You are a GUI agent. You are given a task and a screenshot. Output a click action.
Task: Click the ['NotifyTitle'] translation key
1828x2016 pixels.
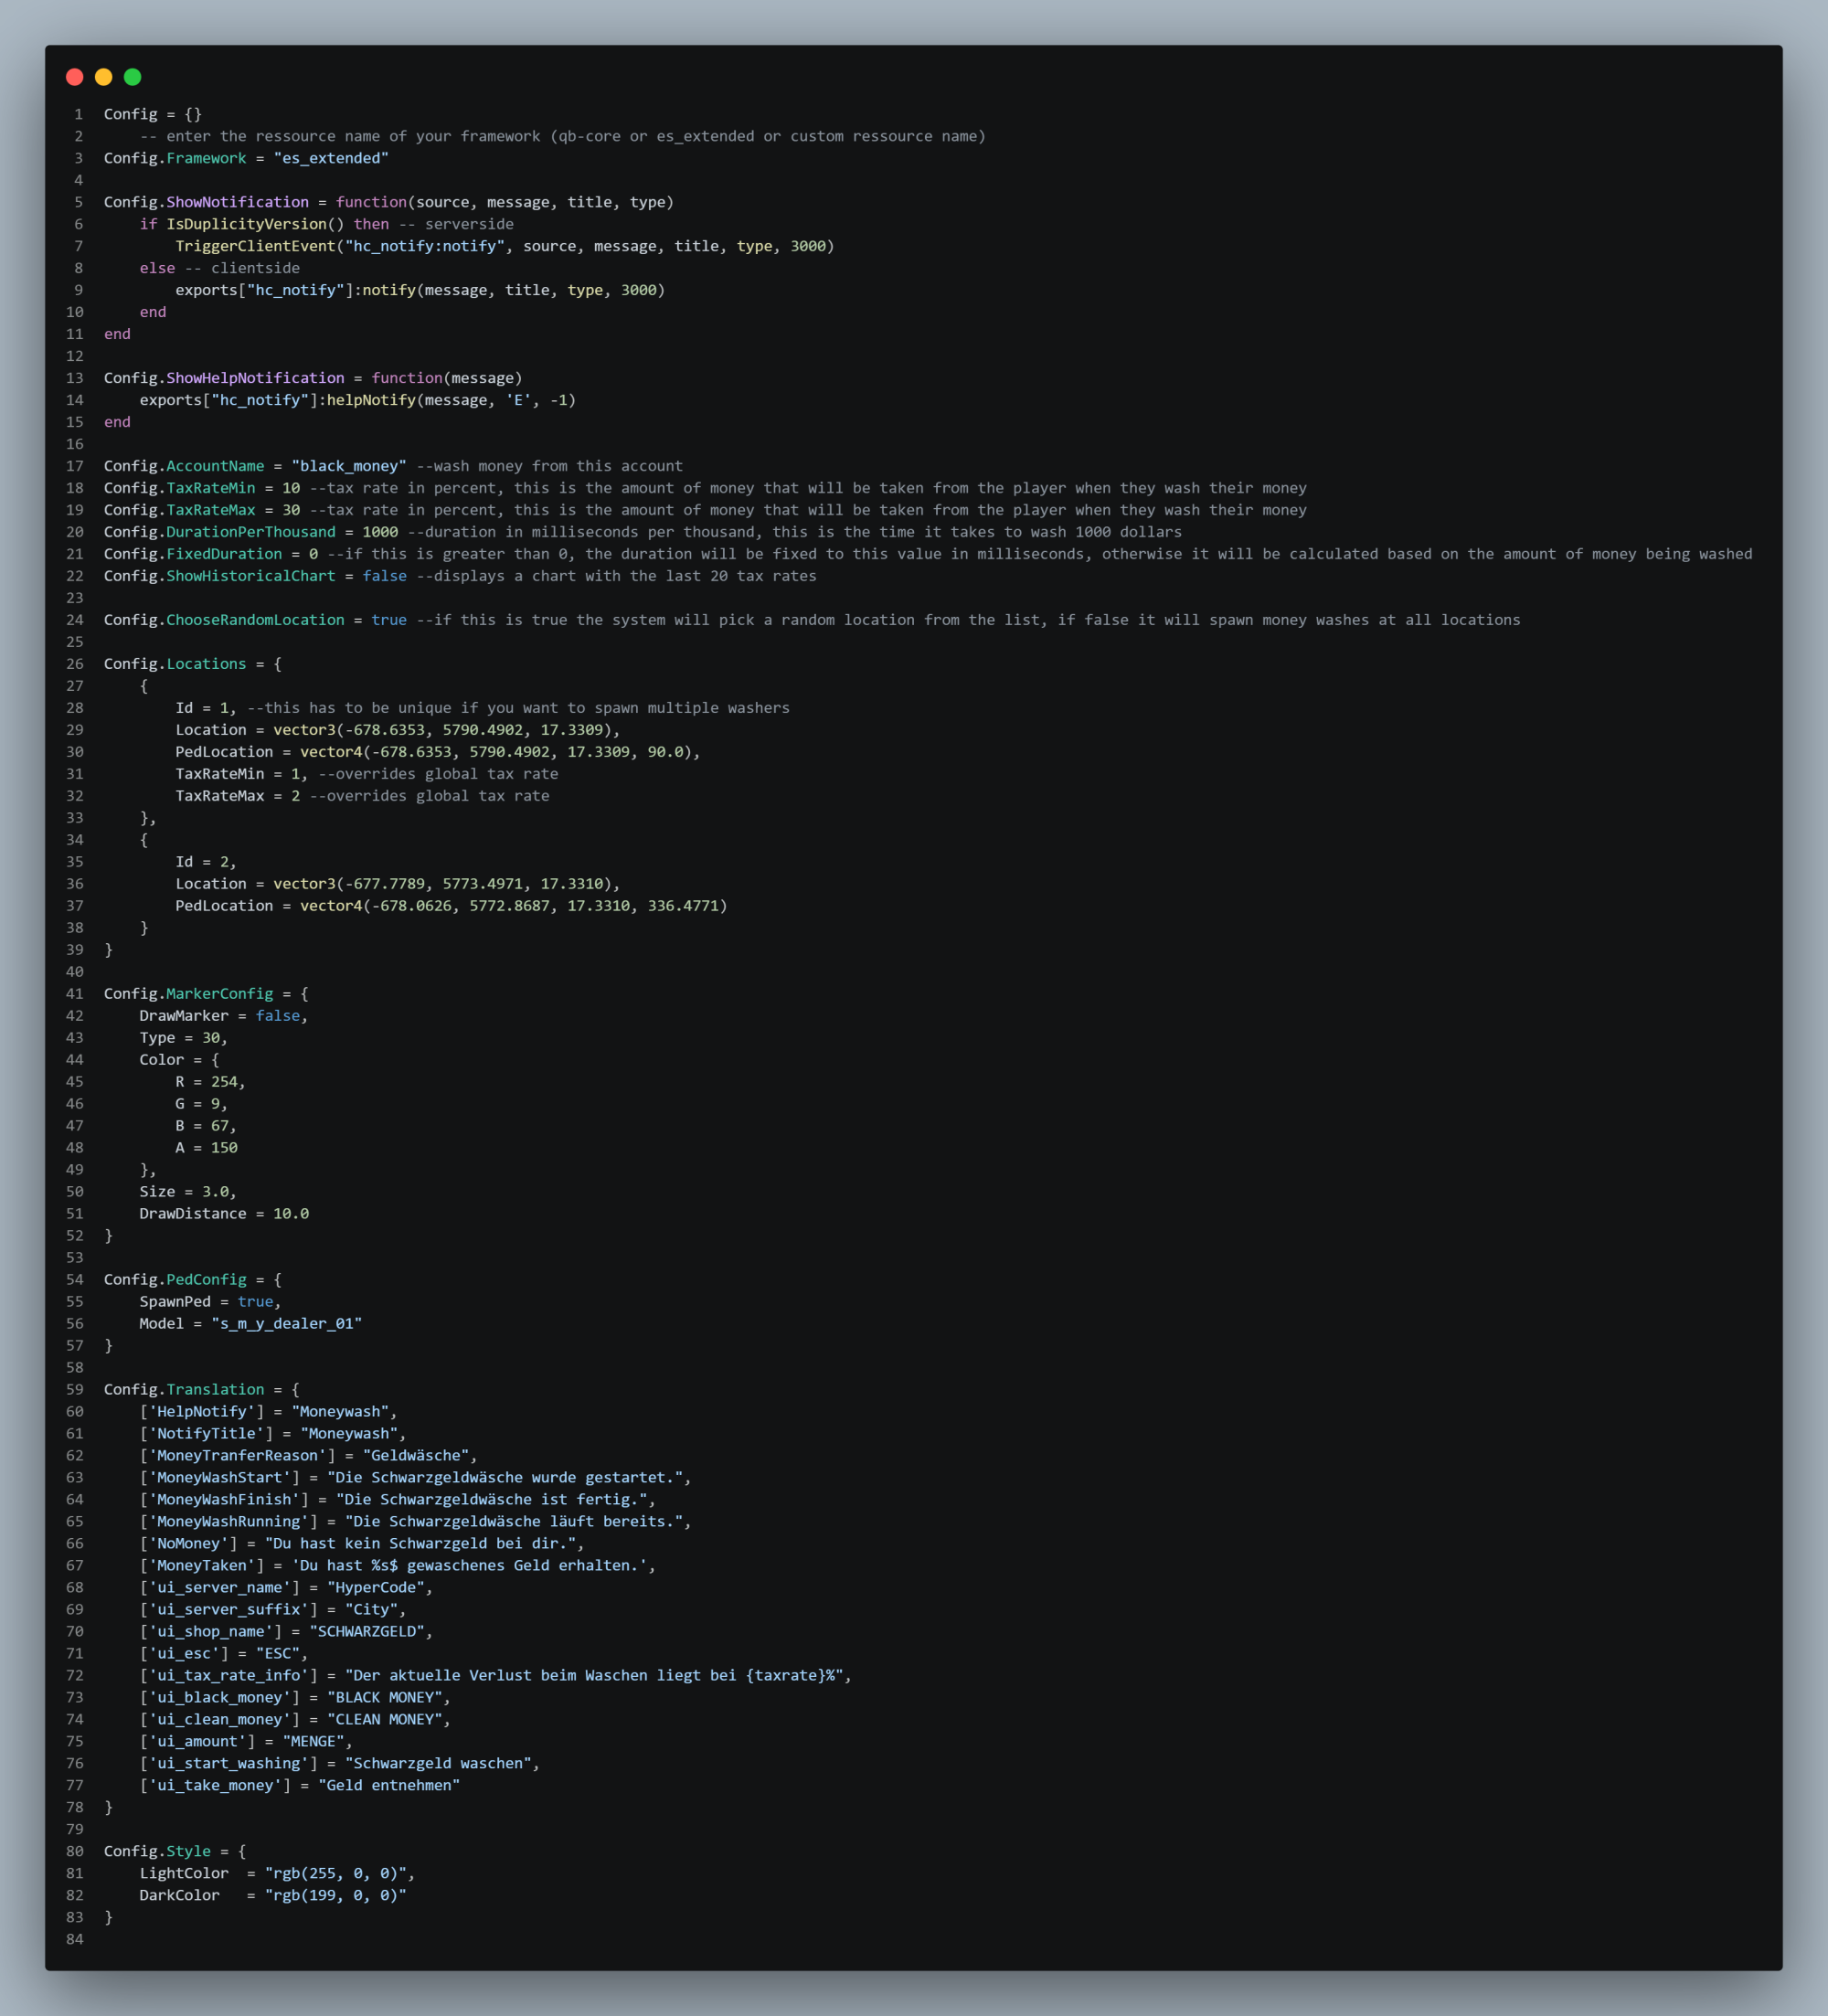coord(206,1434)
